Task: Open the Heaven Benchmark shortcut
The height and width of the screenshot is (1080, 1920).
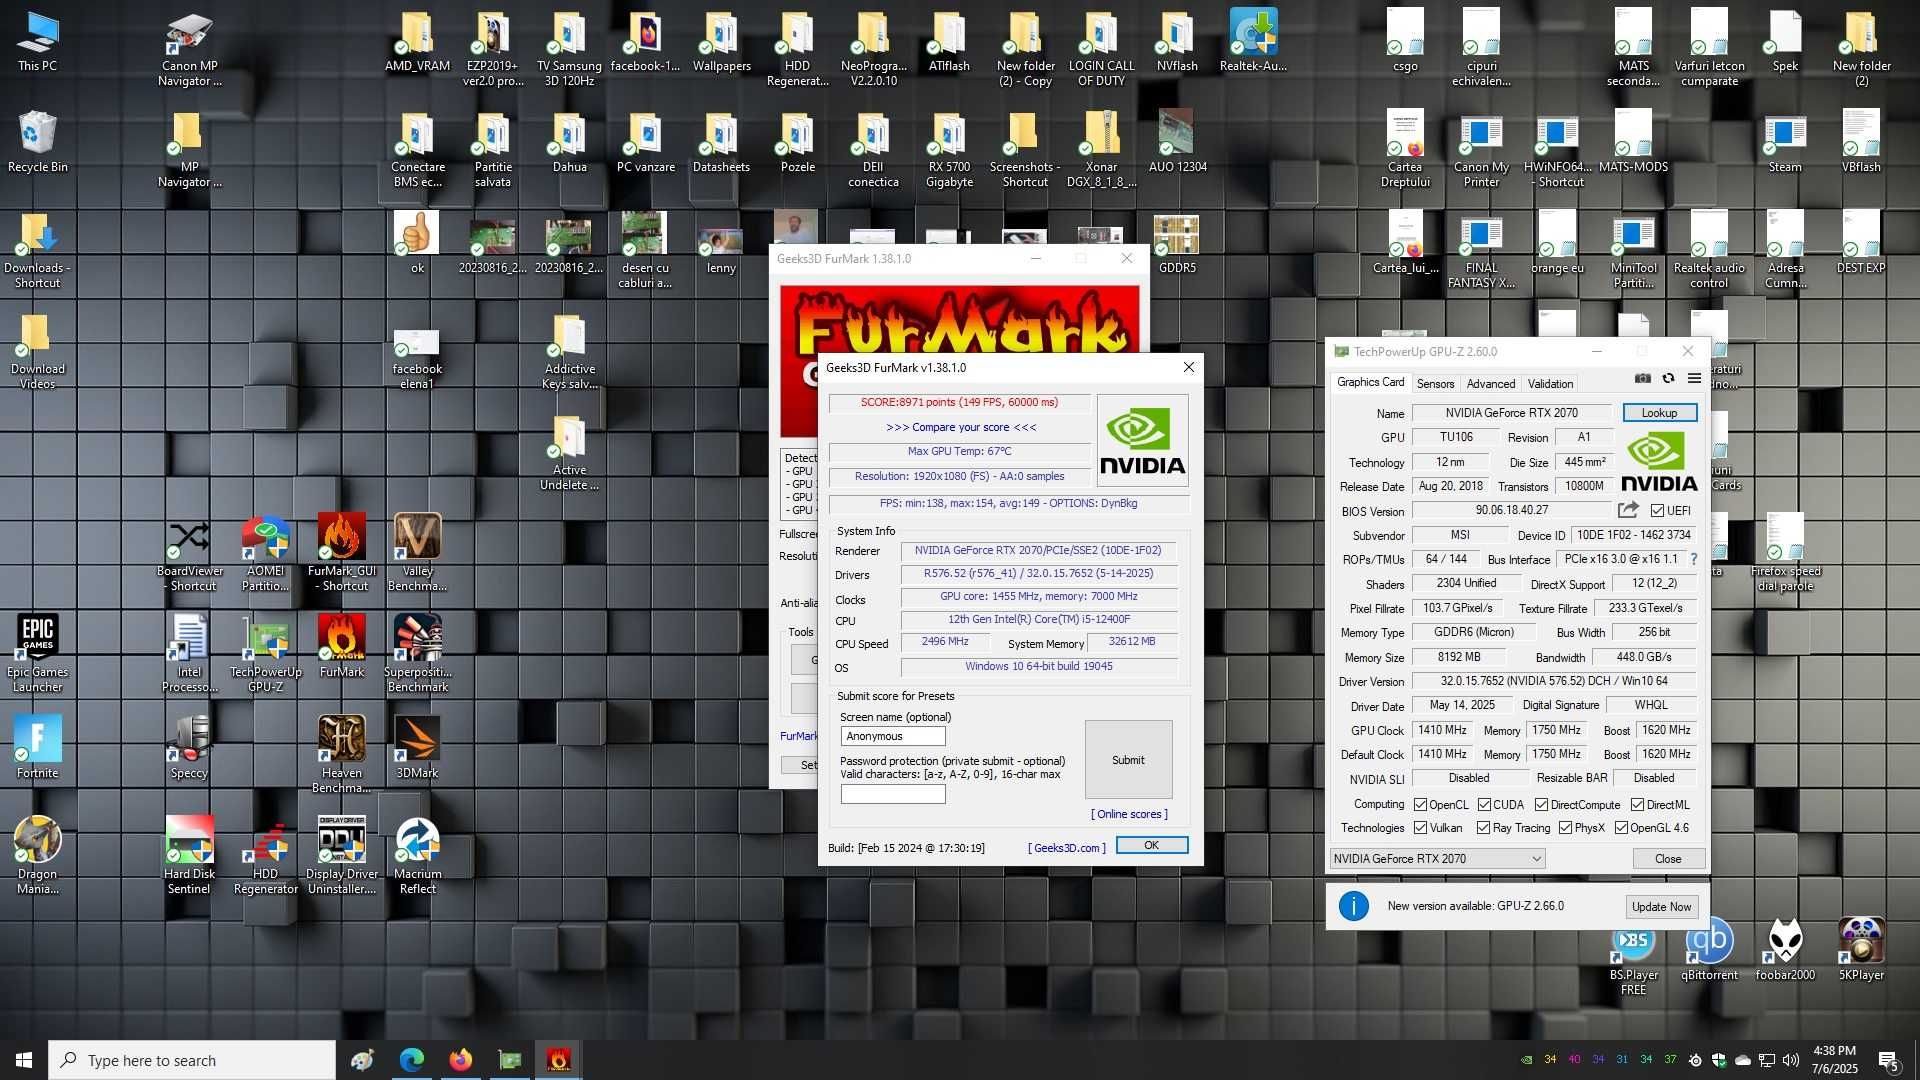Action: 341,754
